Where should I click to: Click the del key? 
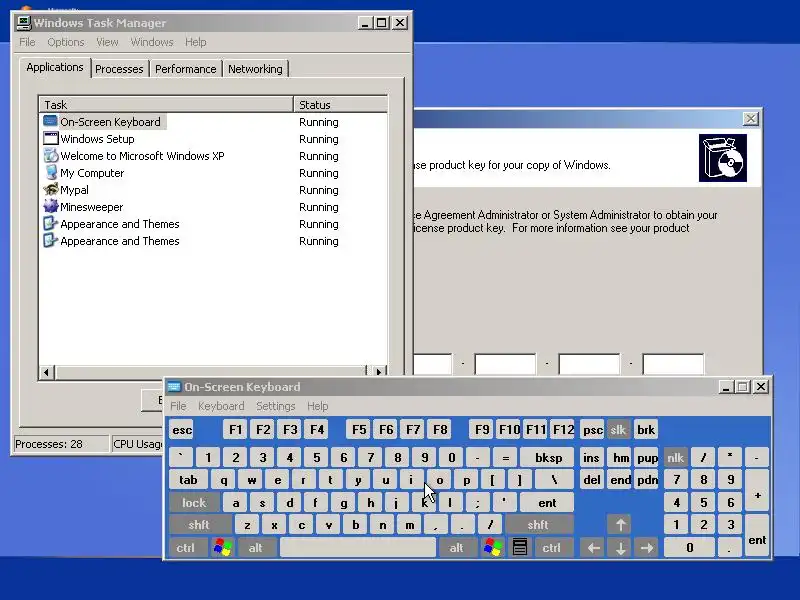(592, 480)
